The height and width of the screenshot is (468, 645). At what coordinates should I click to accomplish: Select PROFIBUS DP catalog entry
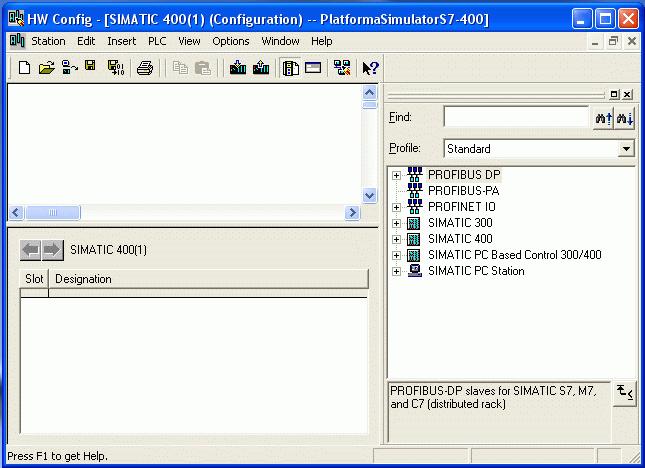464,175
